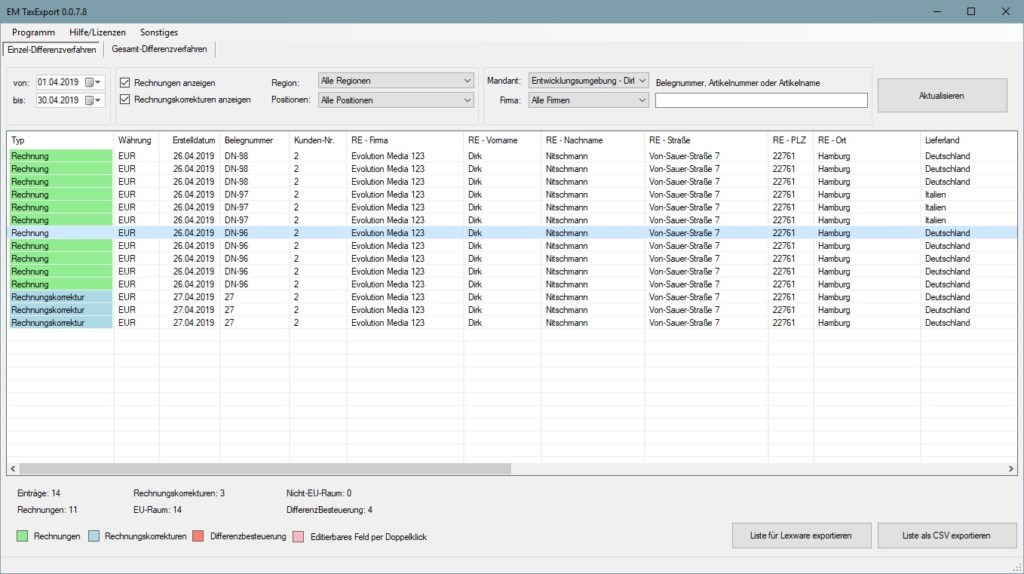
Task: Click the red Differenzbesteuerung legend swatch
Action: click(x=199, y=536)
